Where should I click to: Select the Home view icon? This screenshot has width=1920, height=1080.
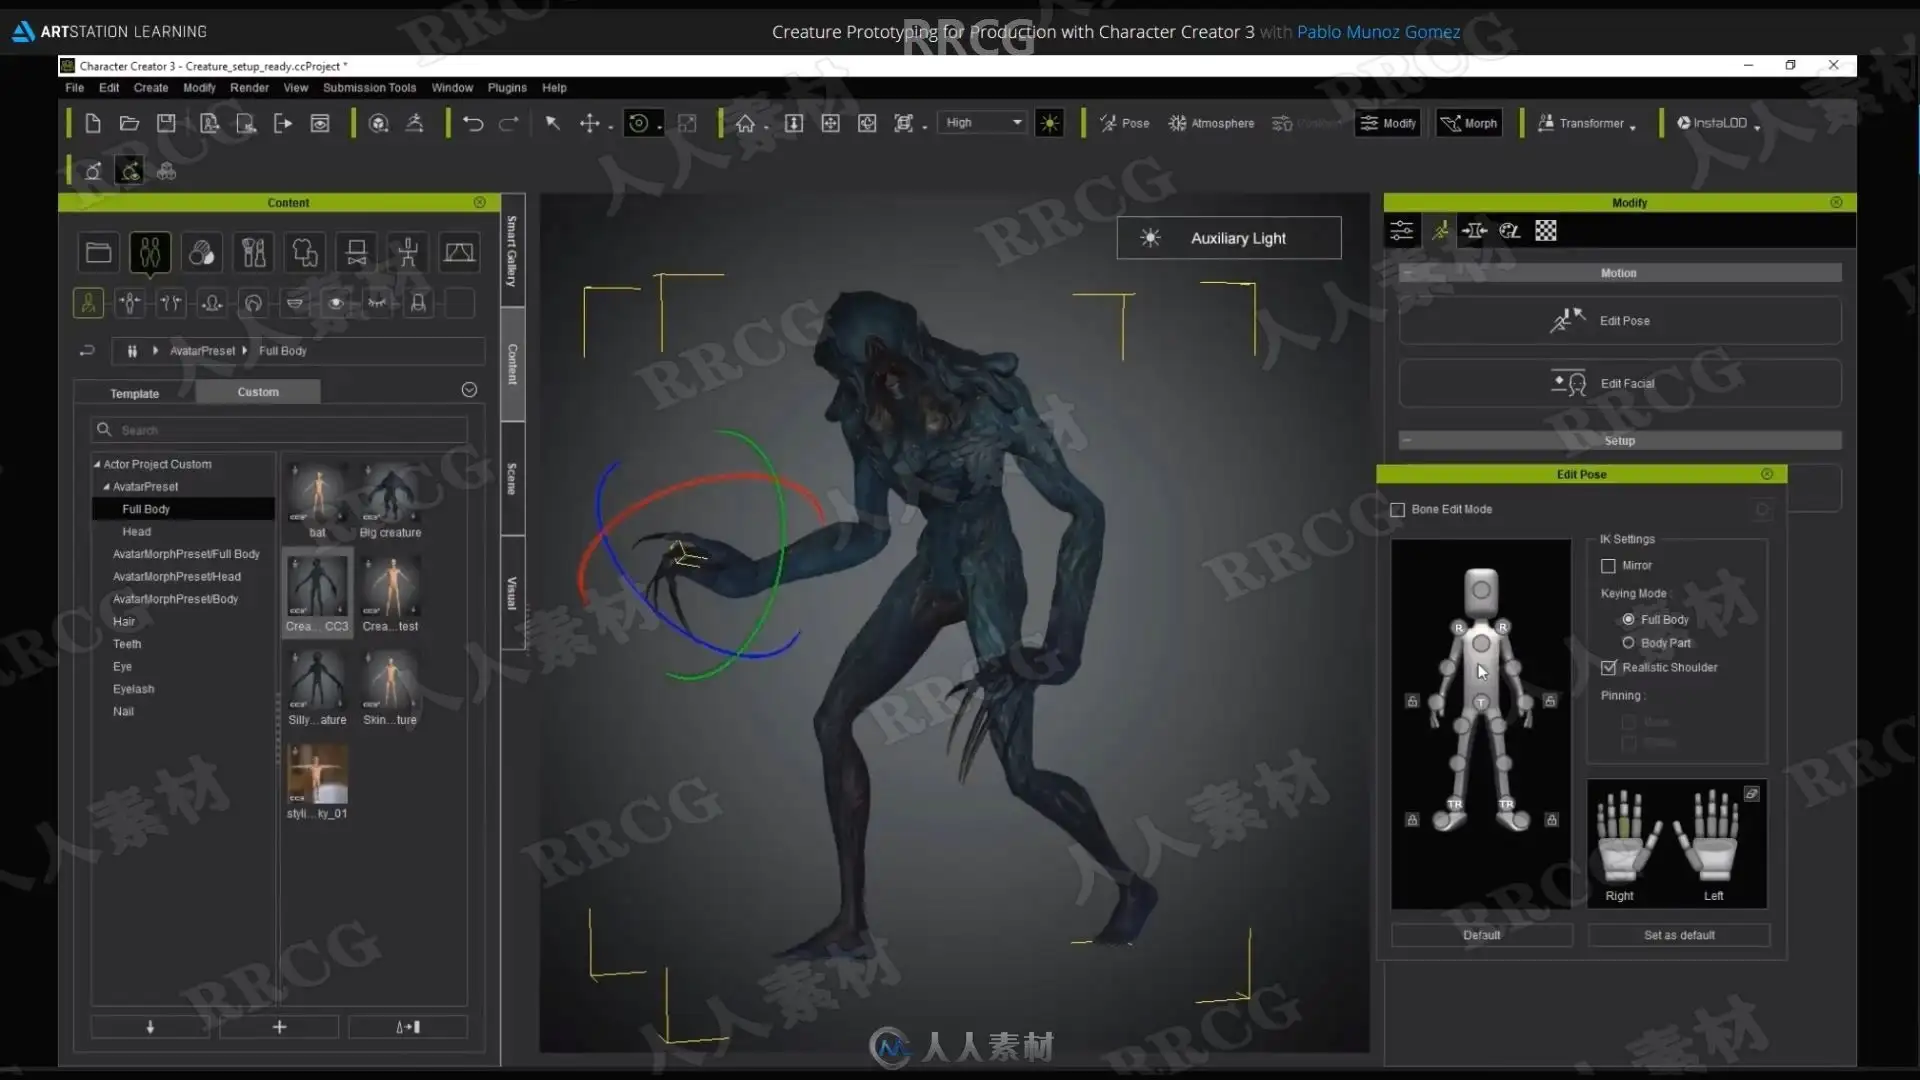[745, 123]
